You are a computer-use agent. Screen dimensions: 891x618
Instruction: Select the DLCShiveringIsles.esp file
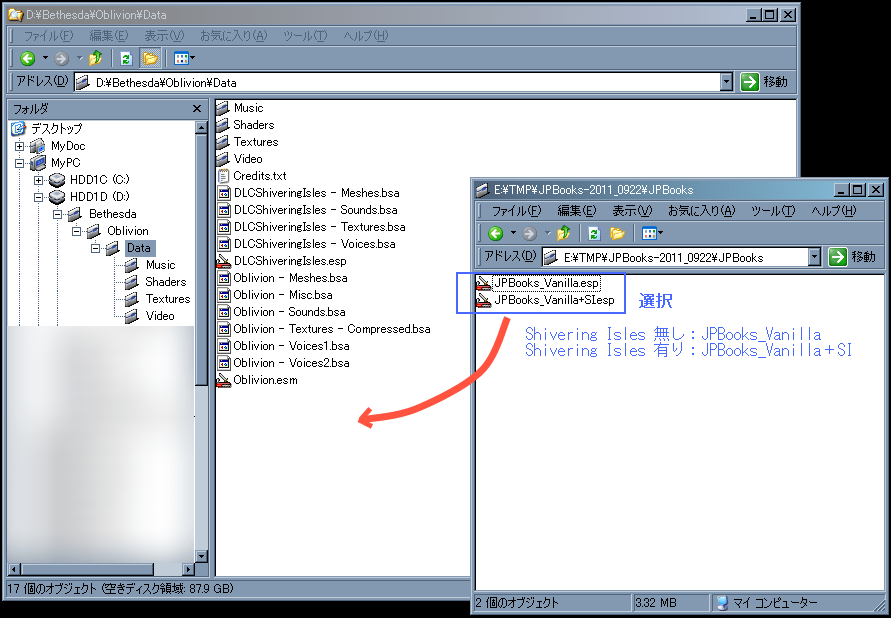pos(289,261)
